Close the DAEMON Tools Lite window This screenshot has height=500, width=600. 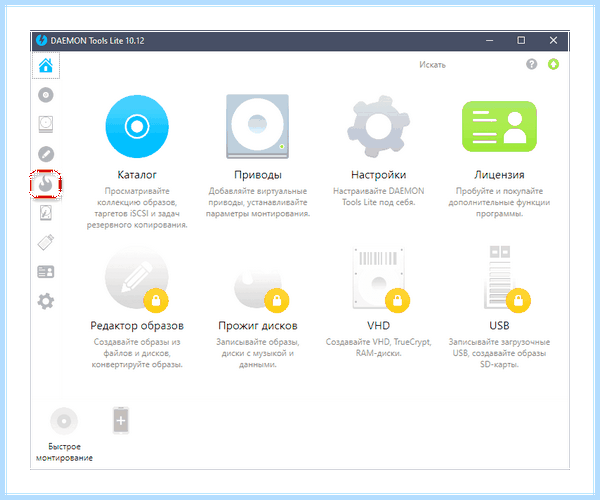click(553, 40)
